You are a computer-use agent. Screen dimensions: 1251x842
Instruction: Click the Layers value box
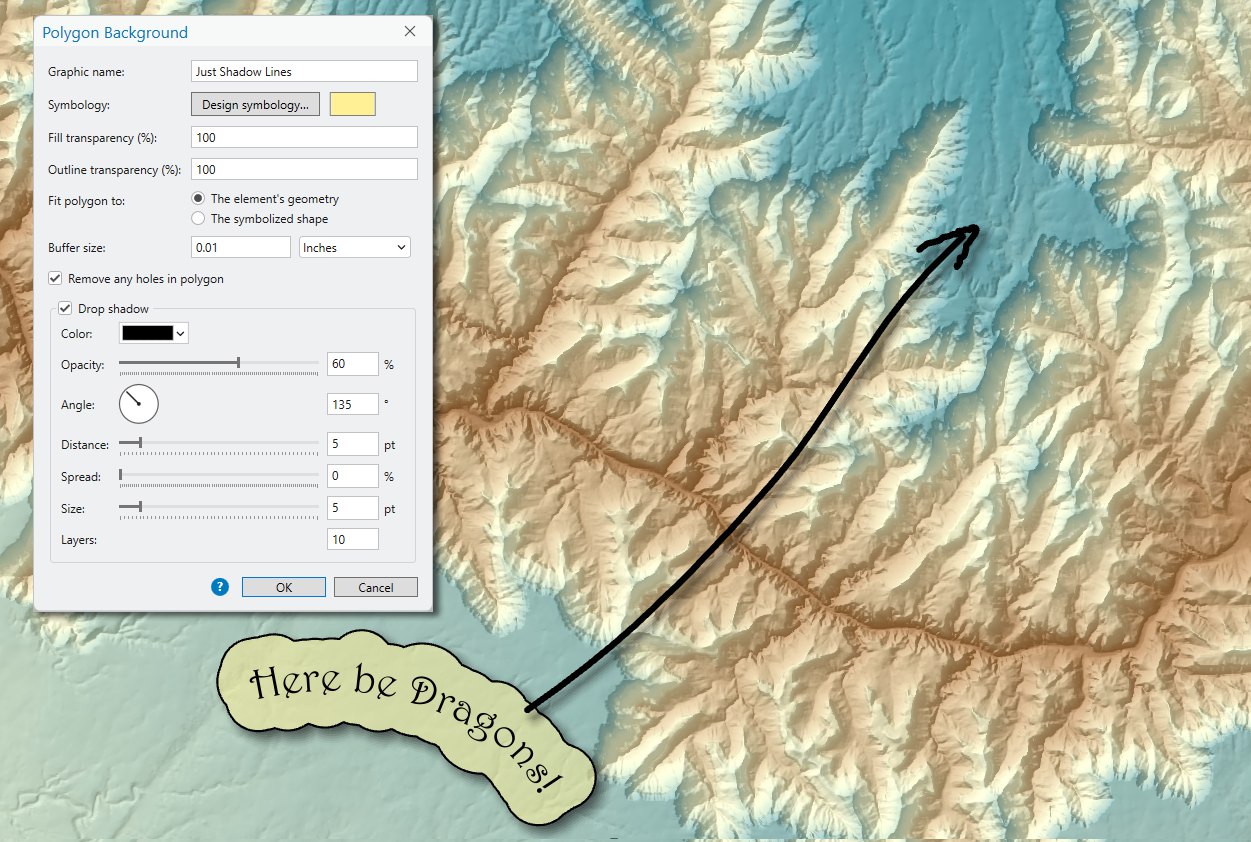[353, 539]
